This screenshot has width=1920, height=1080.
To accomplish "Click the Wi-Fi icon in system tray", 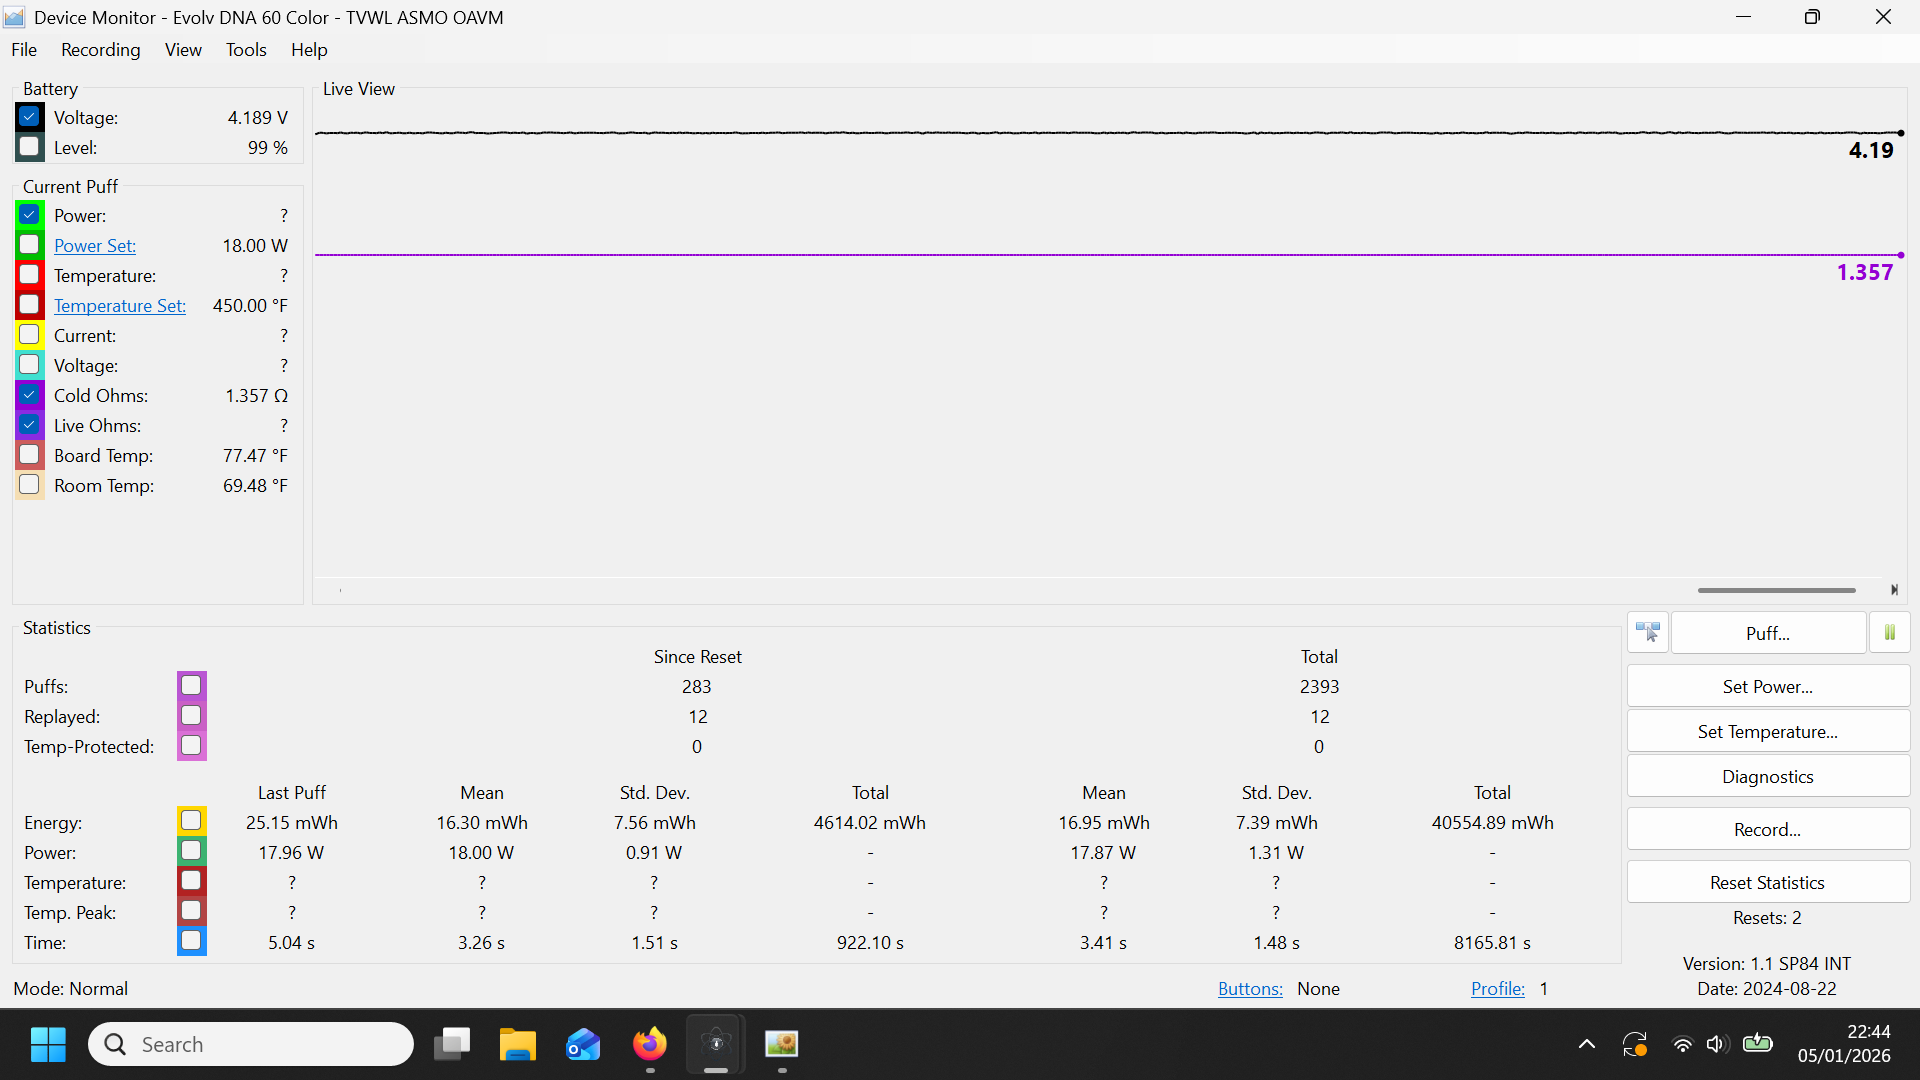I will click(1682, 1045).
